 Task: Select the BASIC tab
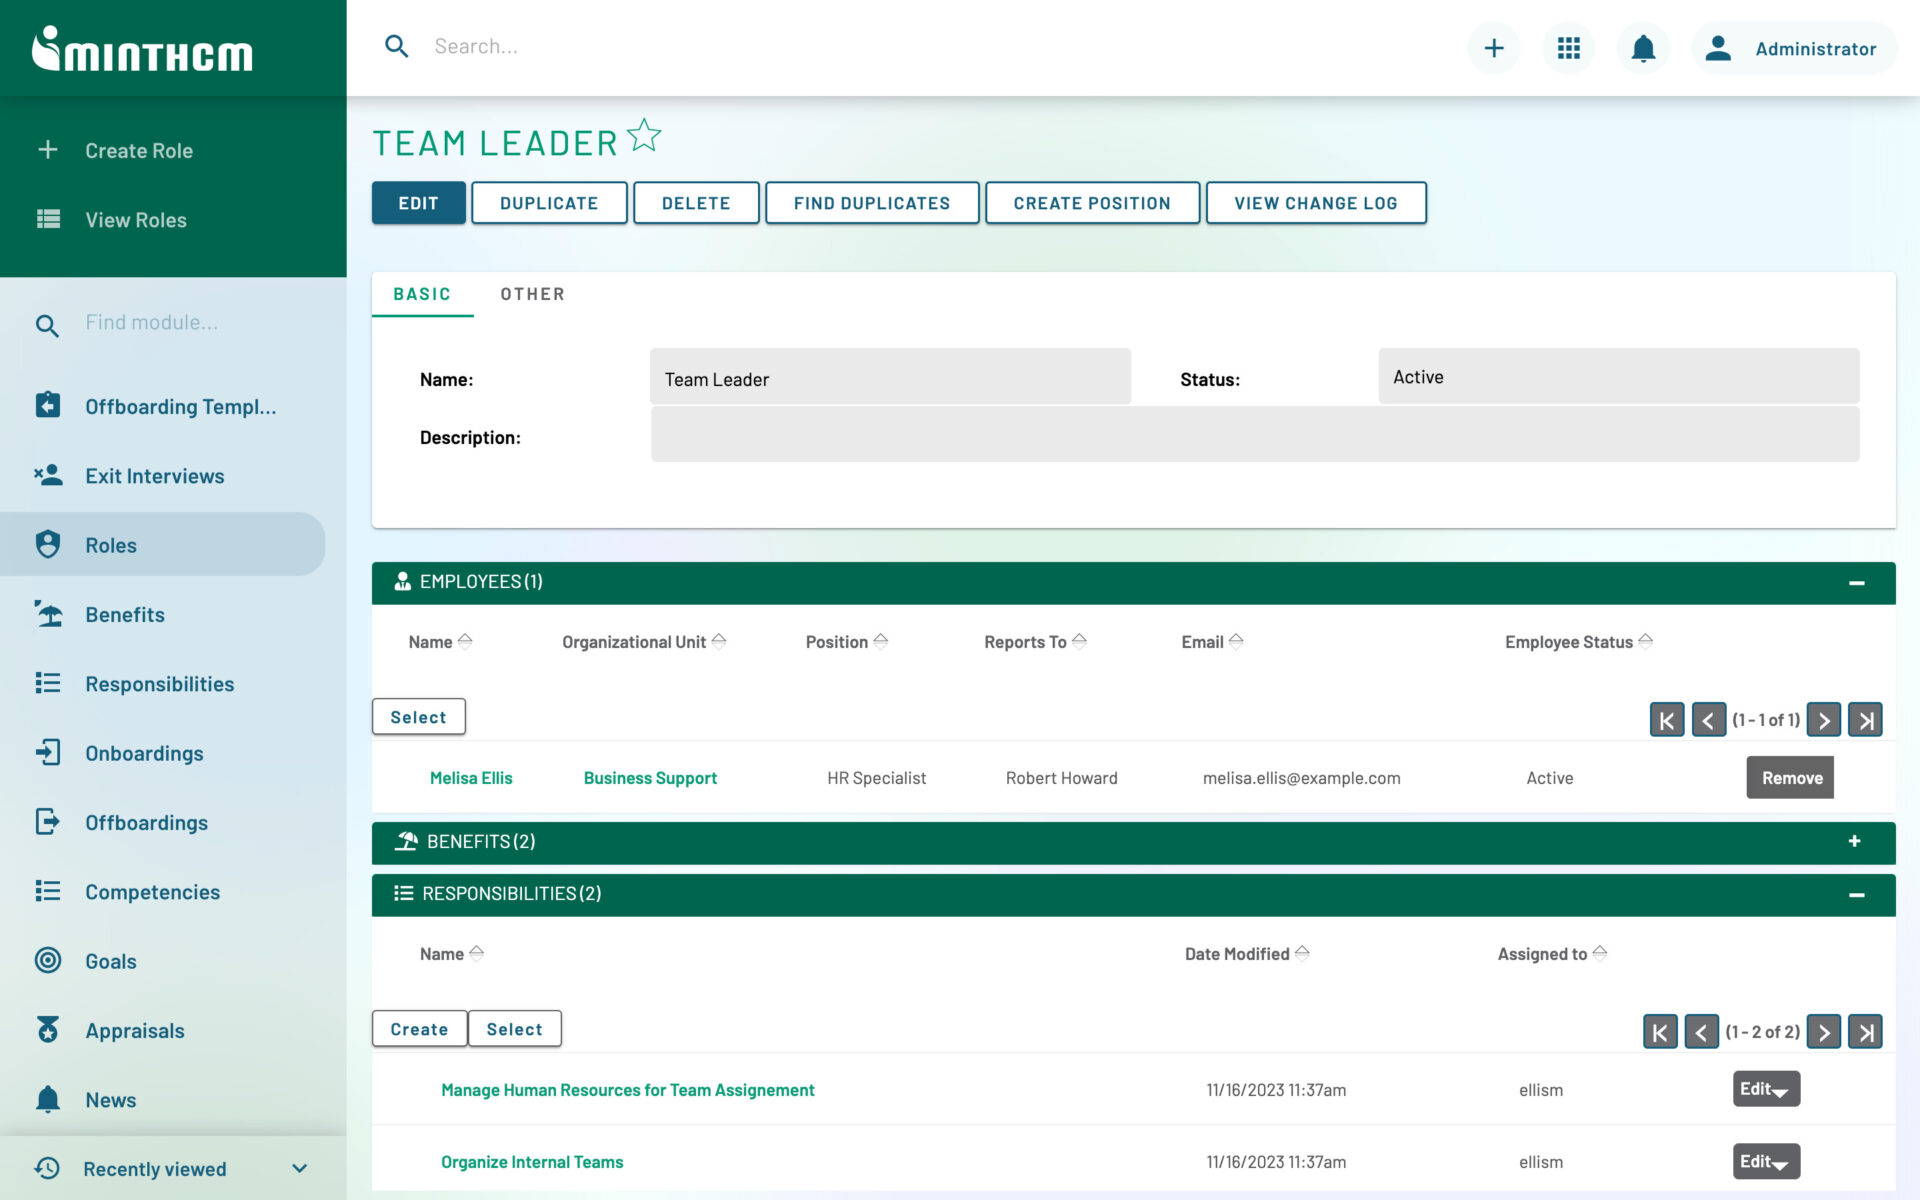[422, 293]
